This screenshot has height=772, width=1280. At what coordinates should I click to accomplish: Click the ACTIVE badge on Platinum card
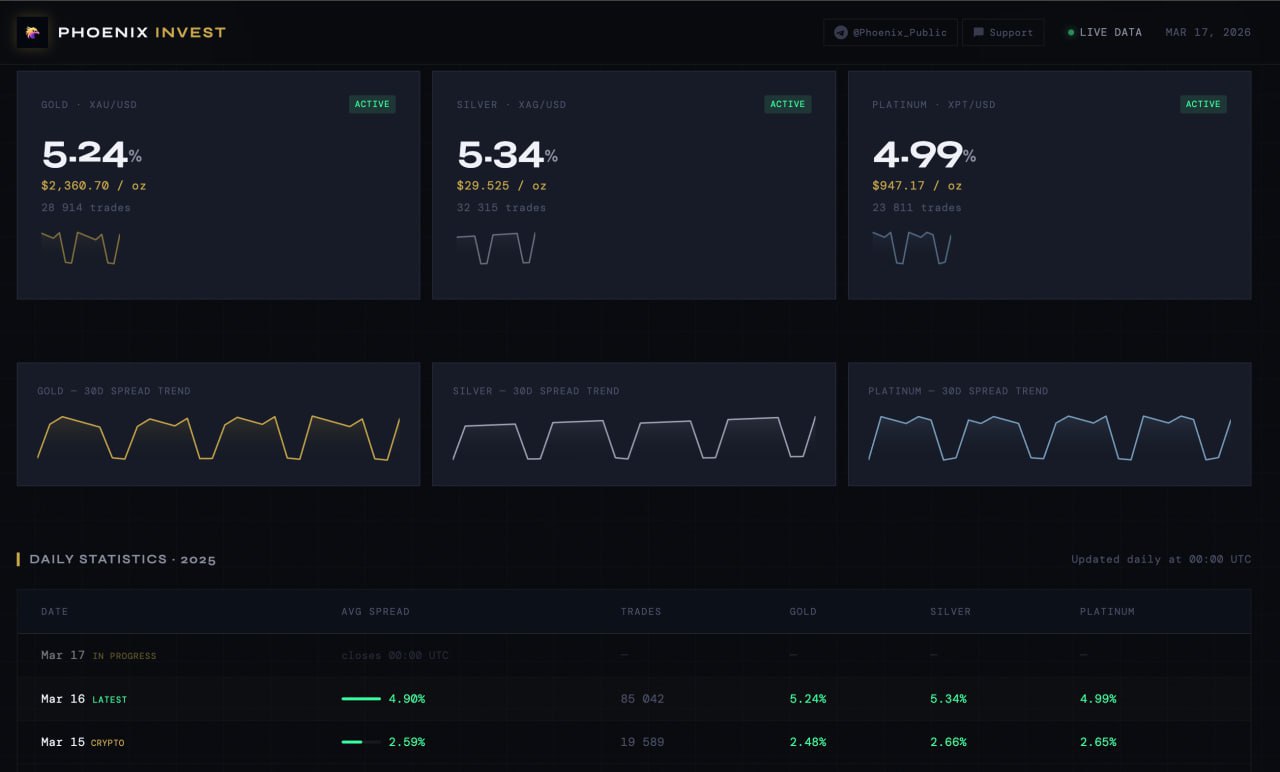pos(1202,104)
